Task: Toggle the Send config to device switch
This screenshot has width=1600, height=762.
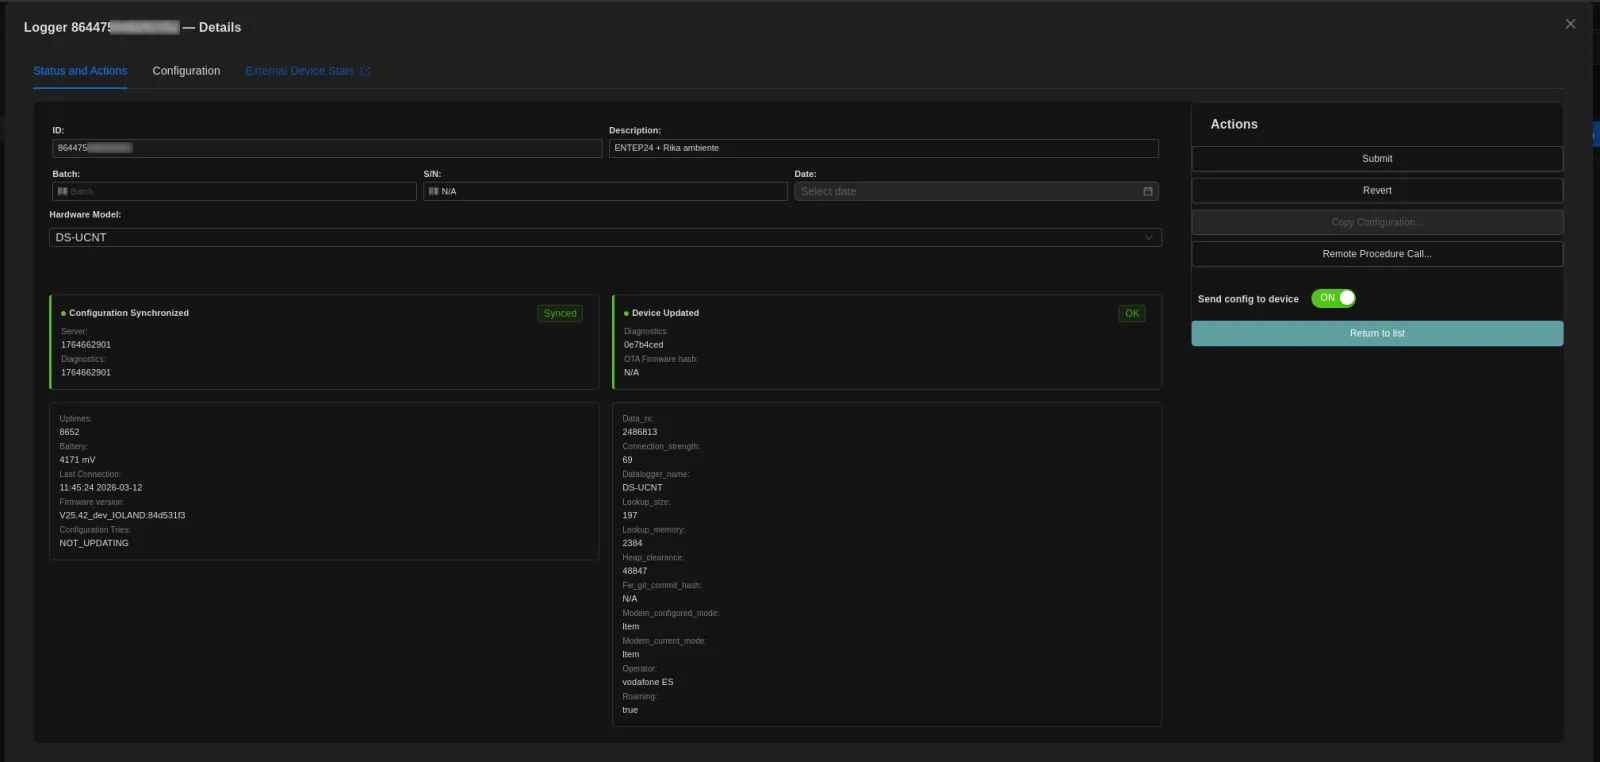Action: click(x=1333, y=298)
